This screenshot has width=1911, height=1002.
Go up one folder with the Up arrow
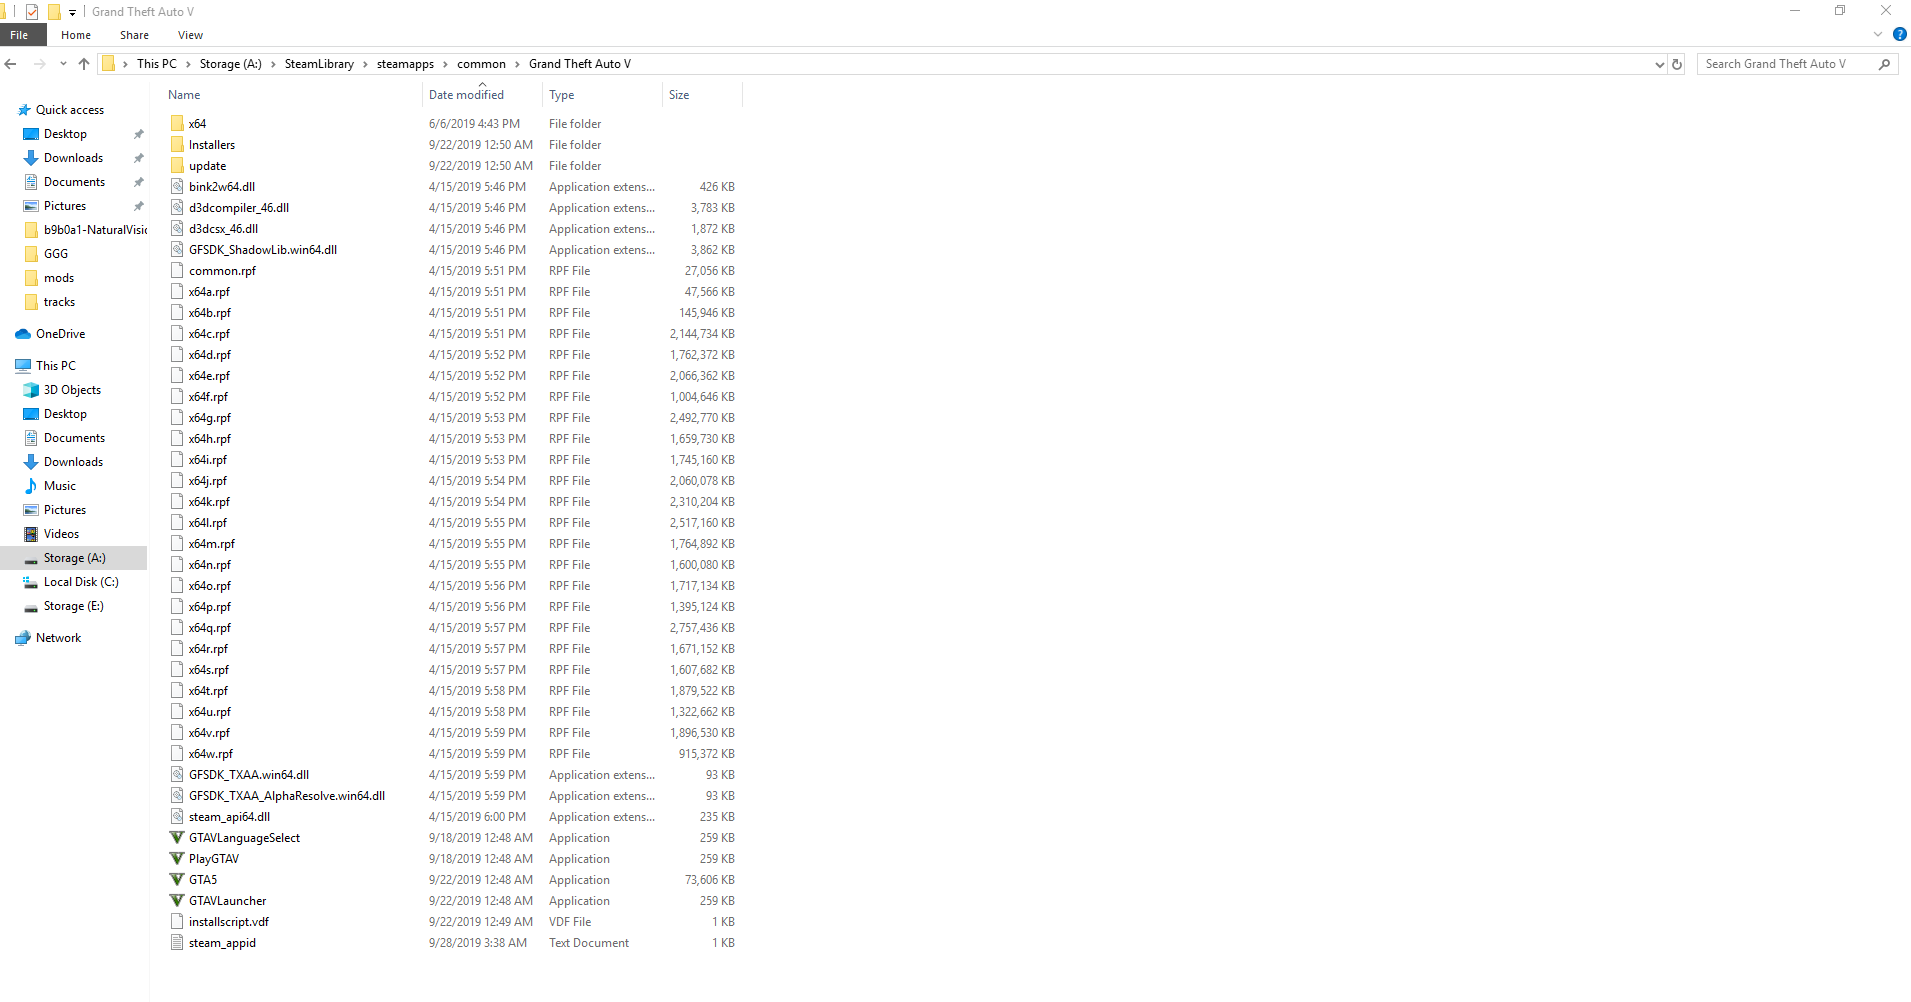click(x=84, y=64)
